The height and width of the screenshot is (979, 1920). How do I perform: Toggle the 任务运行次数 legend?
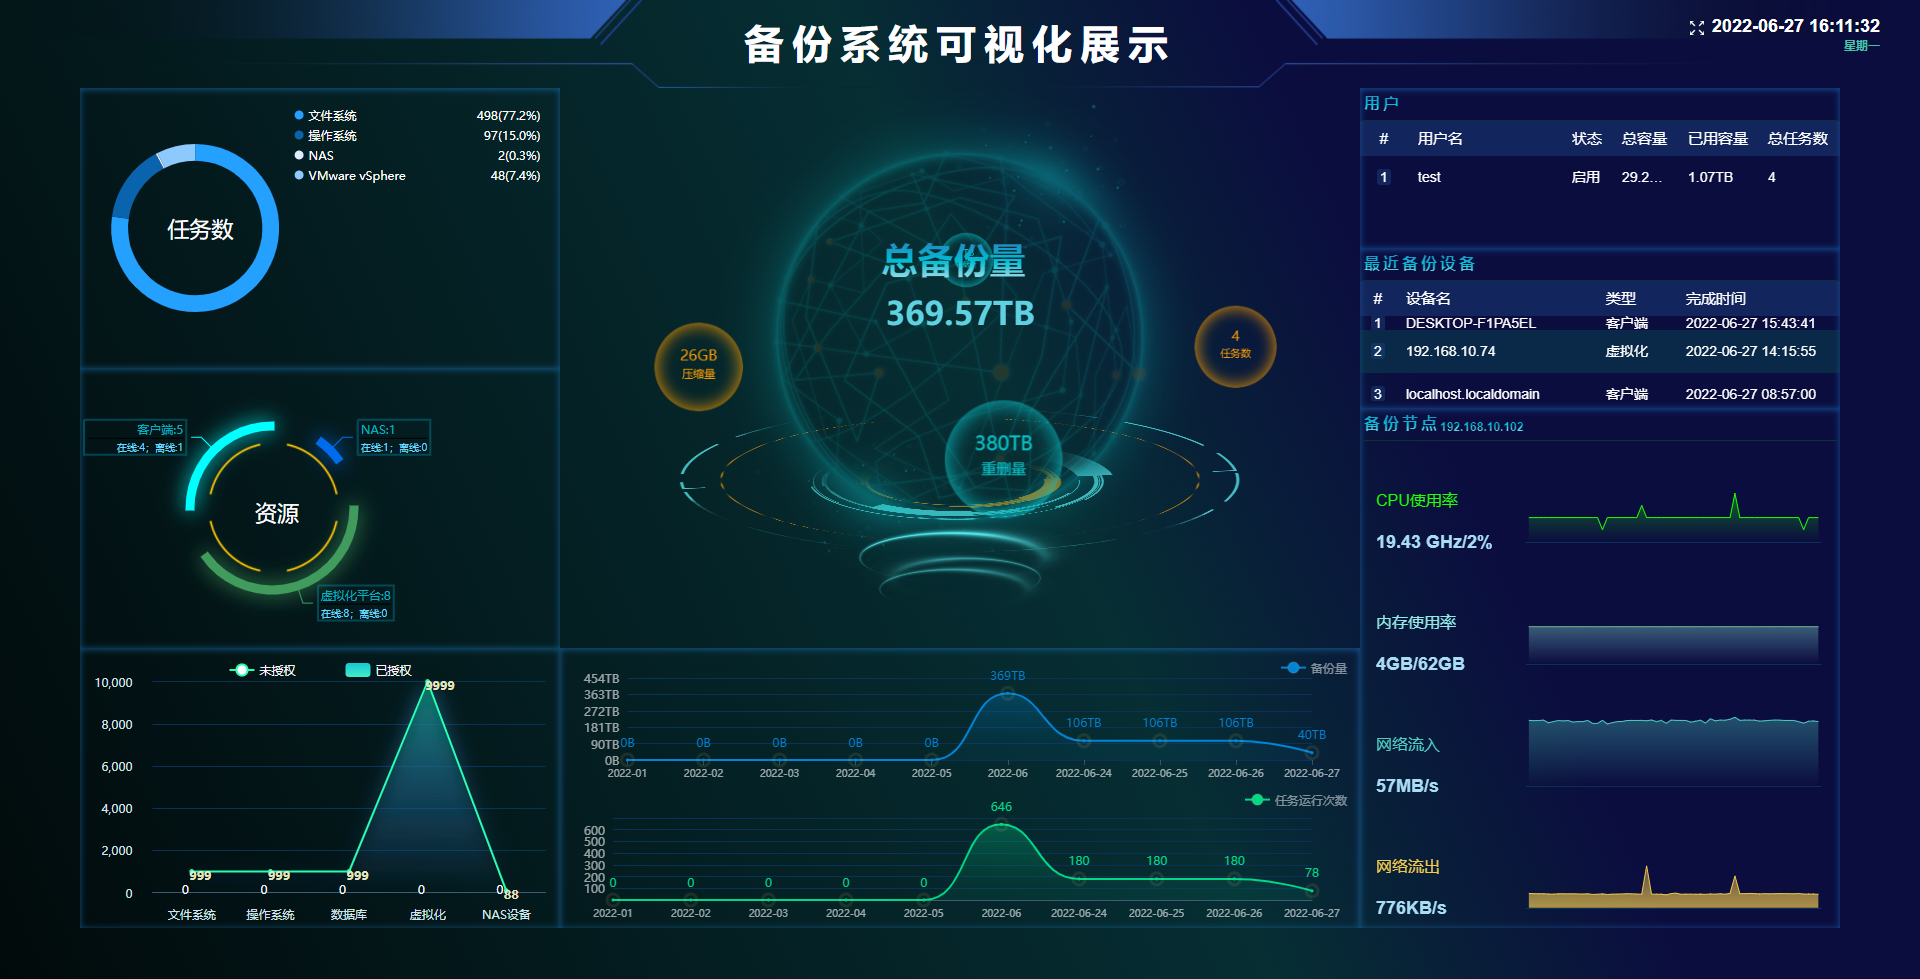click(1297, 800)
